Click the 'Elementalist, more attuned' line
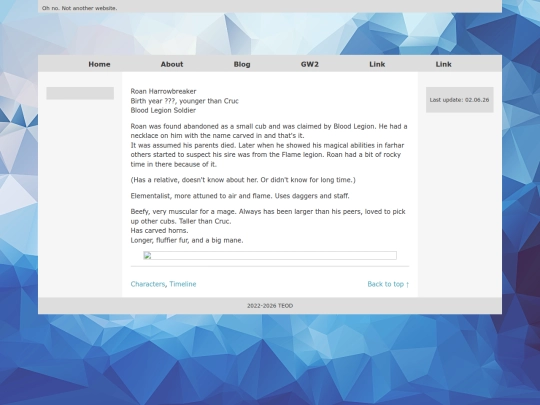The width and height of the screenshot is (540, 405). 240,196
